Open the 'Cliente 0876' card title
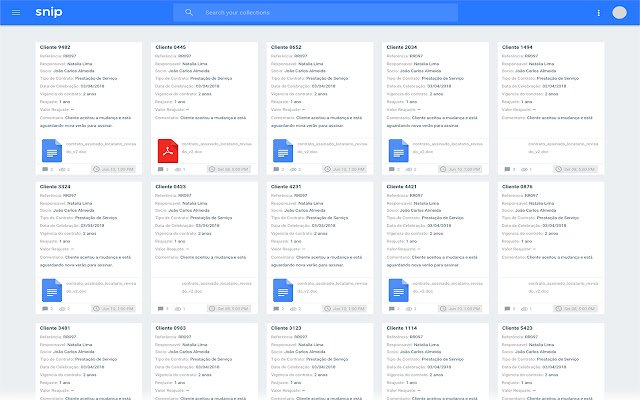The image size is (640, 400). click(x=517, y=187)
